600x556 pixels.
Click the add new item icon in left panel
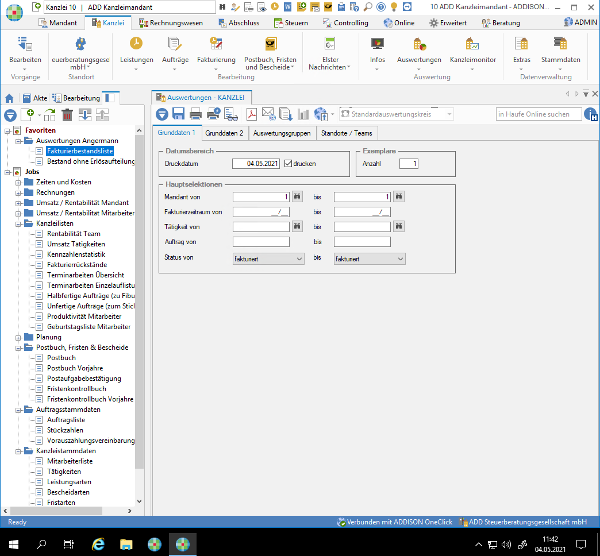pyautogui.click(x=28, y=114)
